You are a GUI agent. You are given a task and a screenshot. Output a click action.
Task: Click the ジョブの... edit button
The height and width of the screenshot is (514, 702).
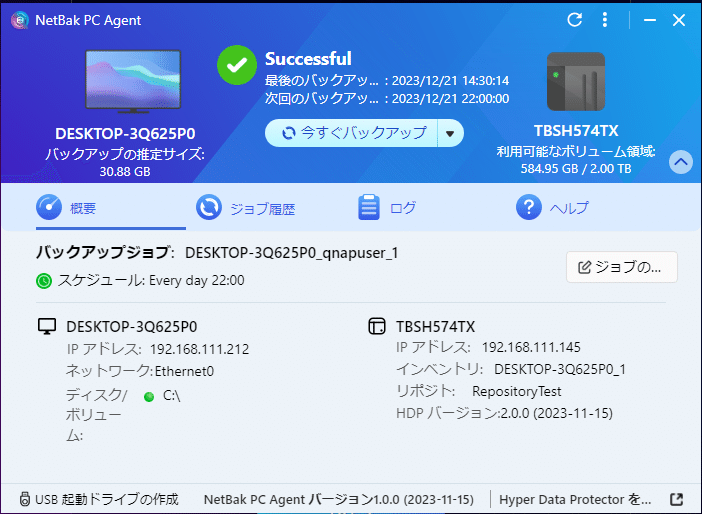click(x=622, y=267)
